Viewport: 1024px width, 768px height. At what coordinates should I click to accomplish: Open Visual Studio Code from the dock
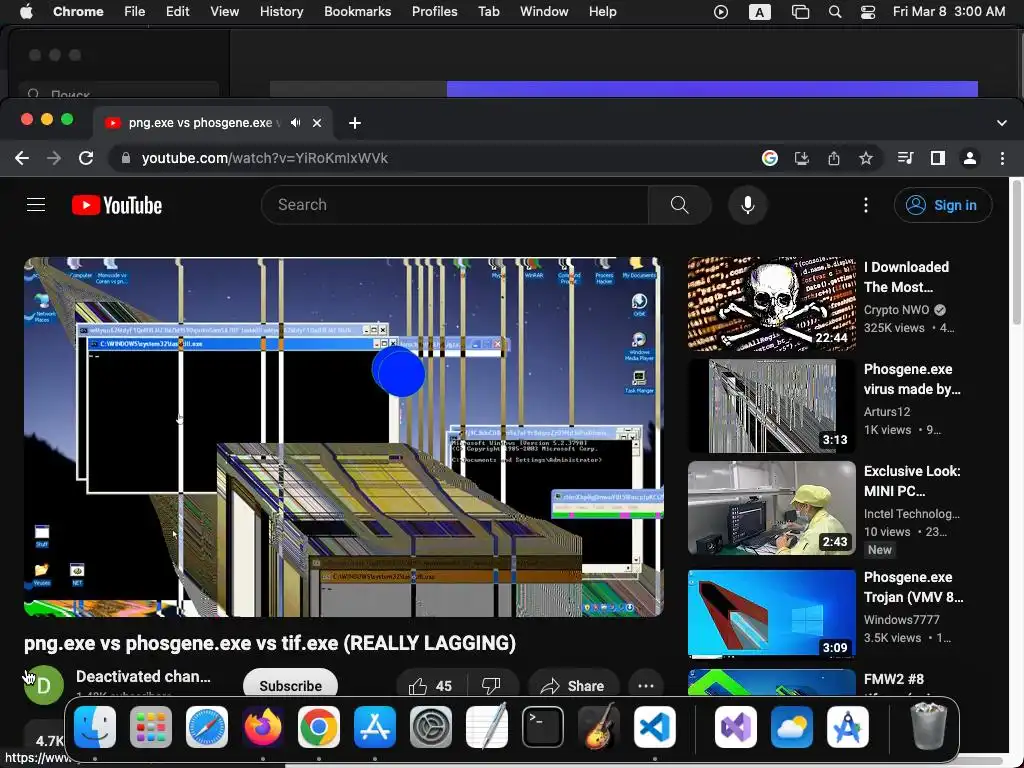[x=654, y=727]
